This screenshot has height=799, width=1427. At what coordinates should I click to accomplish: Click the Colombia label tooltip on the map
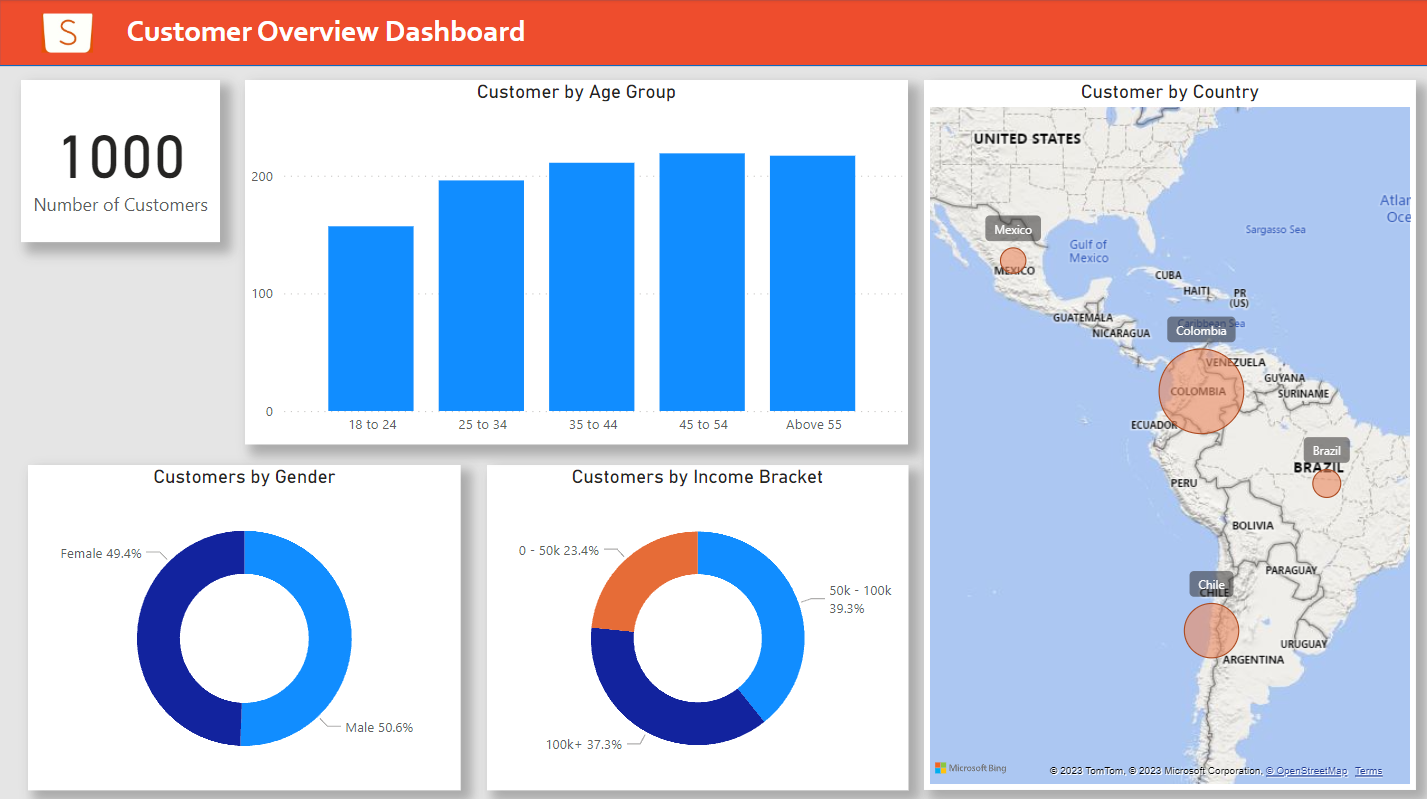1200,330
